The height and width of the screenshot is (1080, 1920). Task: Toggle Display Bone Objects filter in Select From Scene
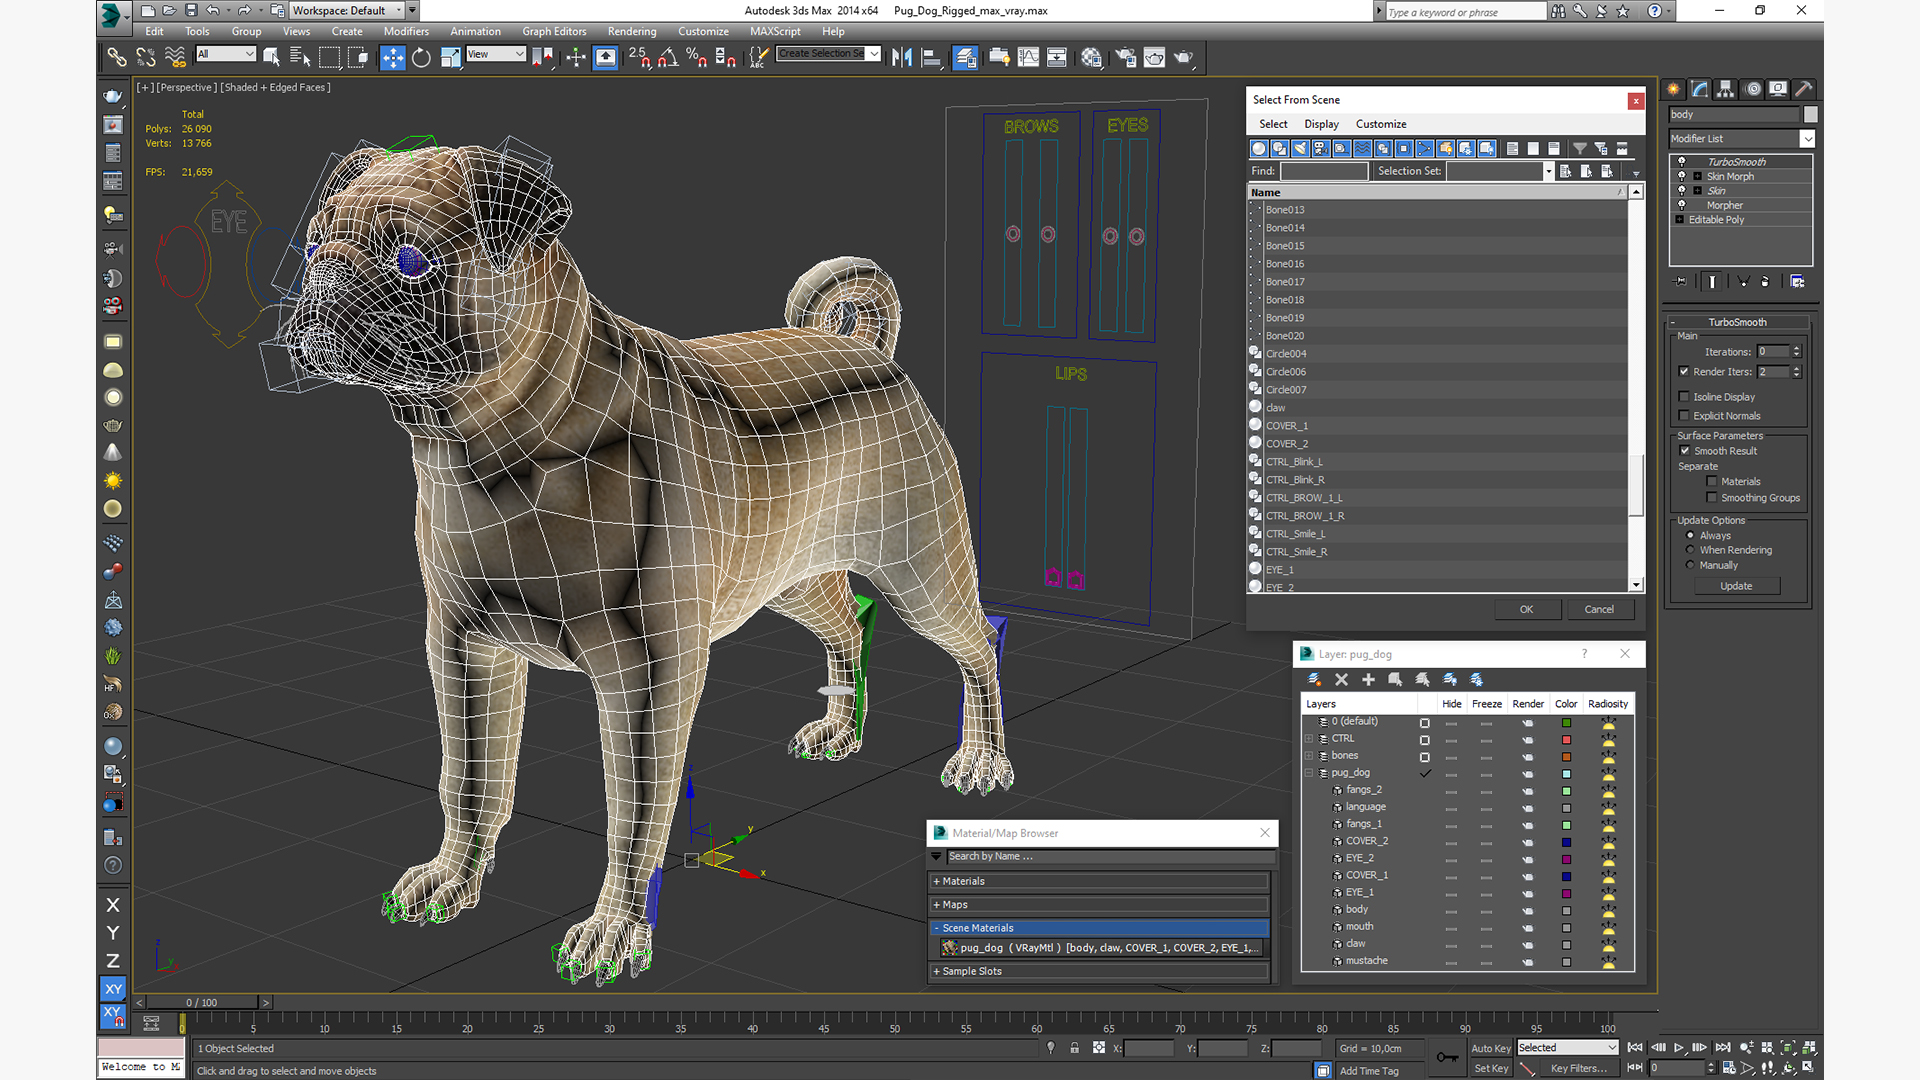(1425, 148)
